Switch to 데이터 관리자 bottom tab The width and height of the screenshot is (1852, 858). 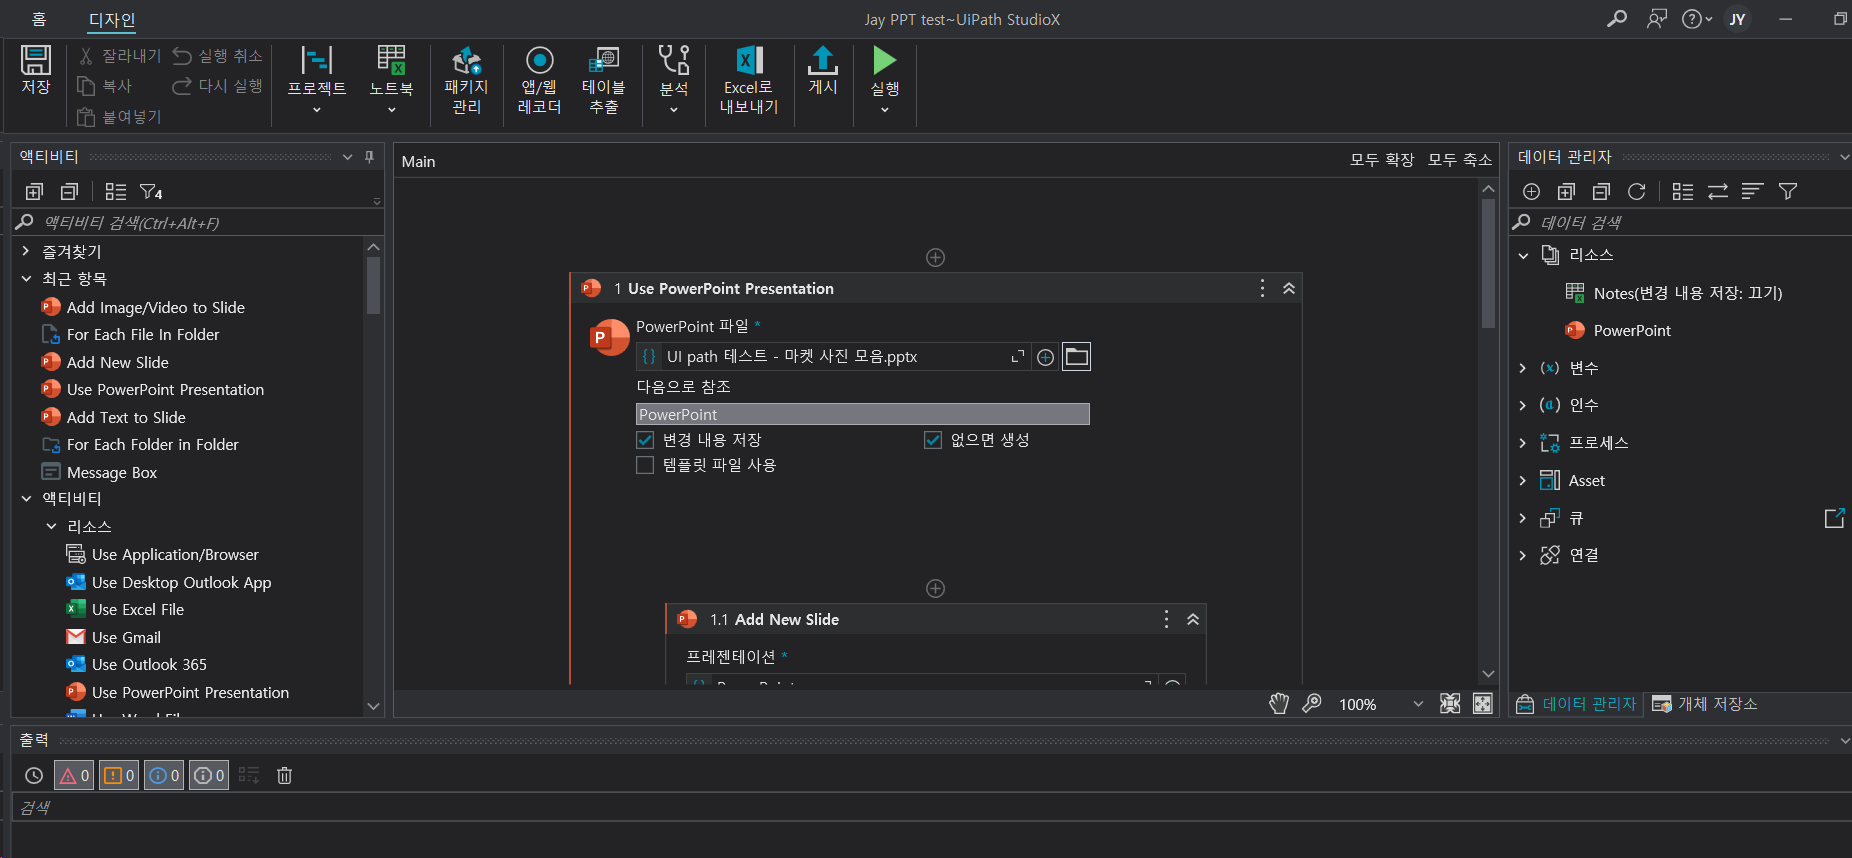(x=1577, y=704)
